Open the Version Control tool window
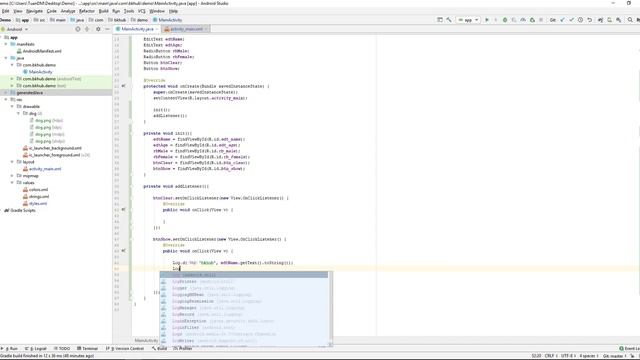Image resolution: width=640 pixels, height=360 pixels. (125, 349)
